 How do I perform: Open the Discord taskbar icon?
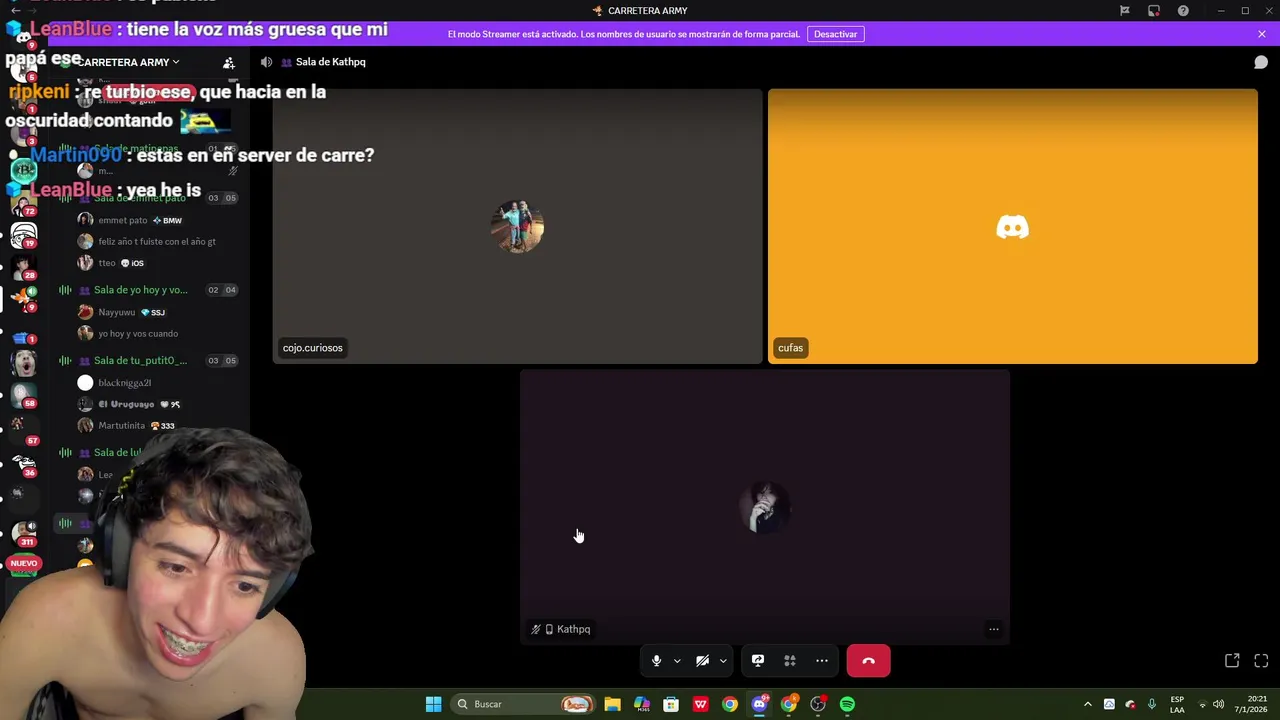[759, 704]
